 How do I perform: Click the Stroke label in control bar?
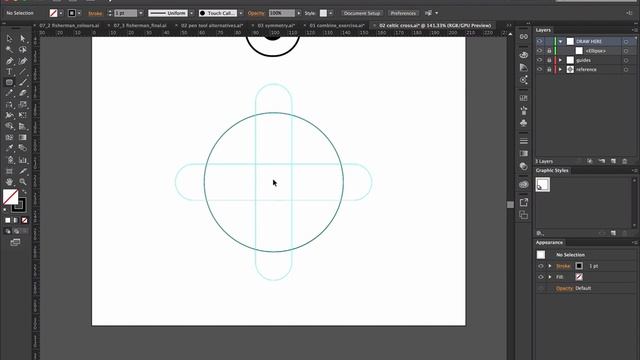pos(95,13)
